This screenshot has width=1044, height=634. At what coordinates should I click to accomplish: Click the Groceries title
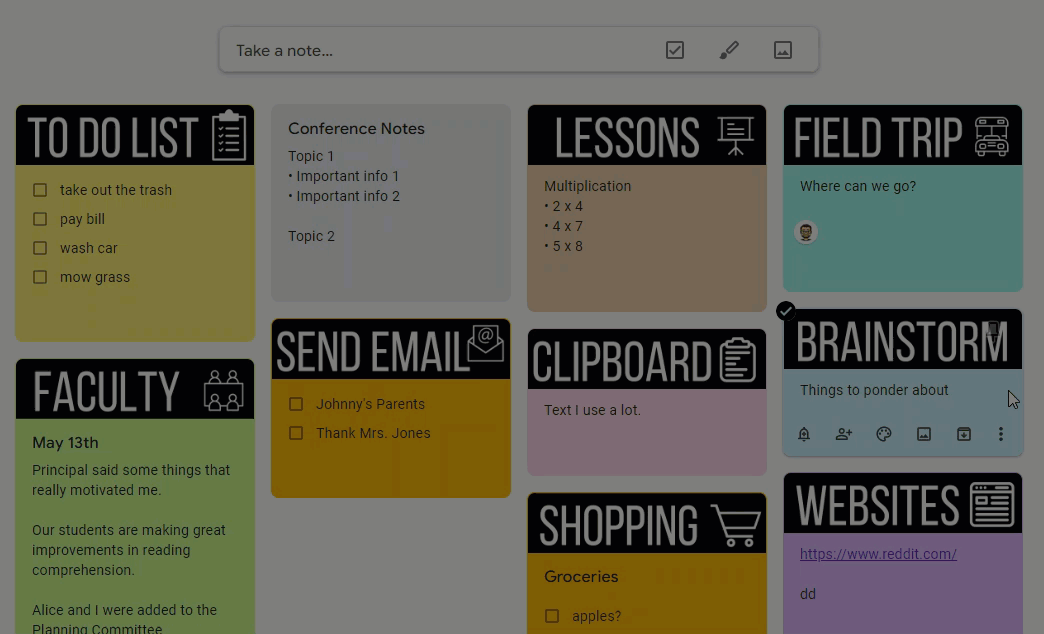point(581,577)
